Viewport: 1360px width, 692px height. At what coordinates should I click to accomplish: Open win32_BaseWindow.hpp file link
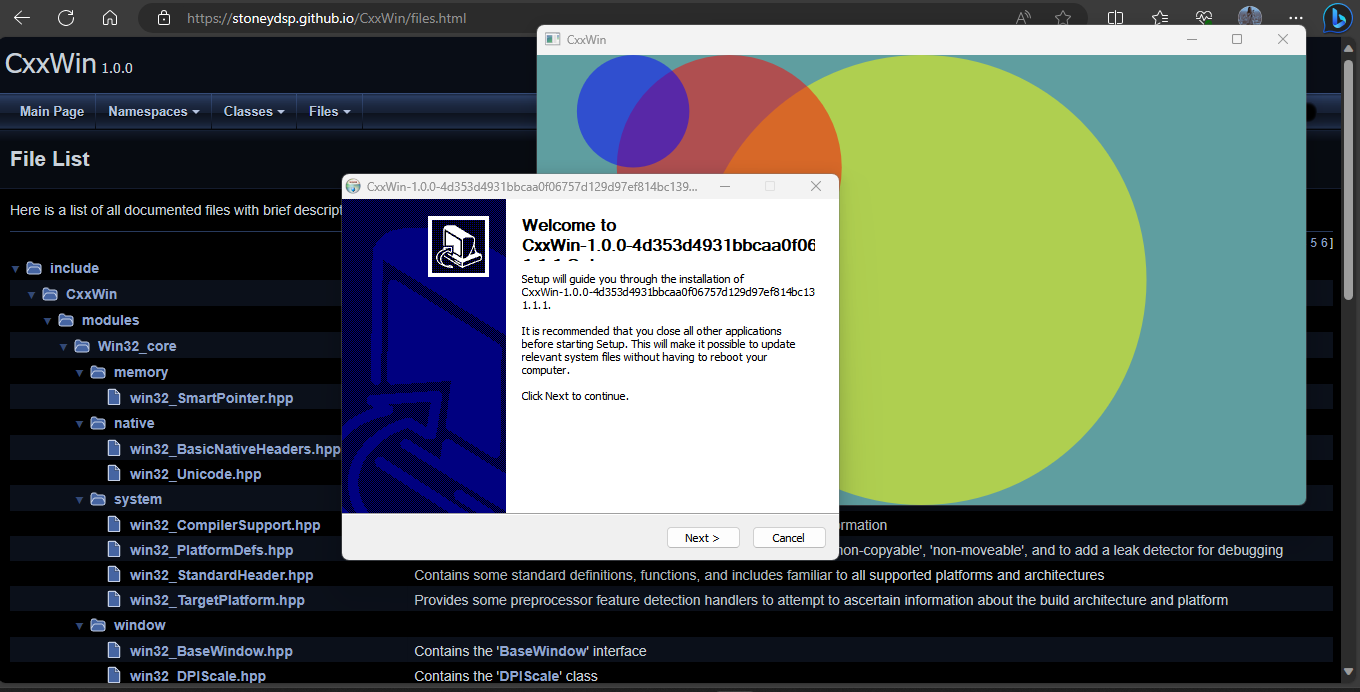(x=211, y=651)
